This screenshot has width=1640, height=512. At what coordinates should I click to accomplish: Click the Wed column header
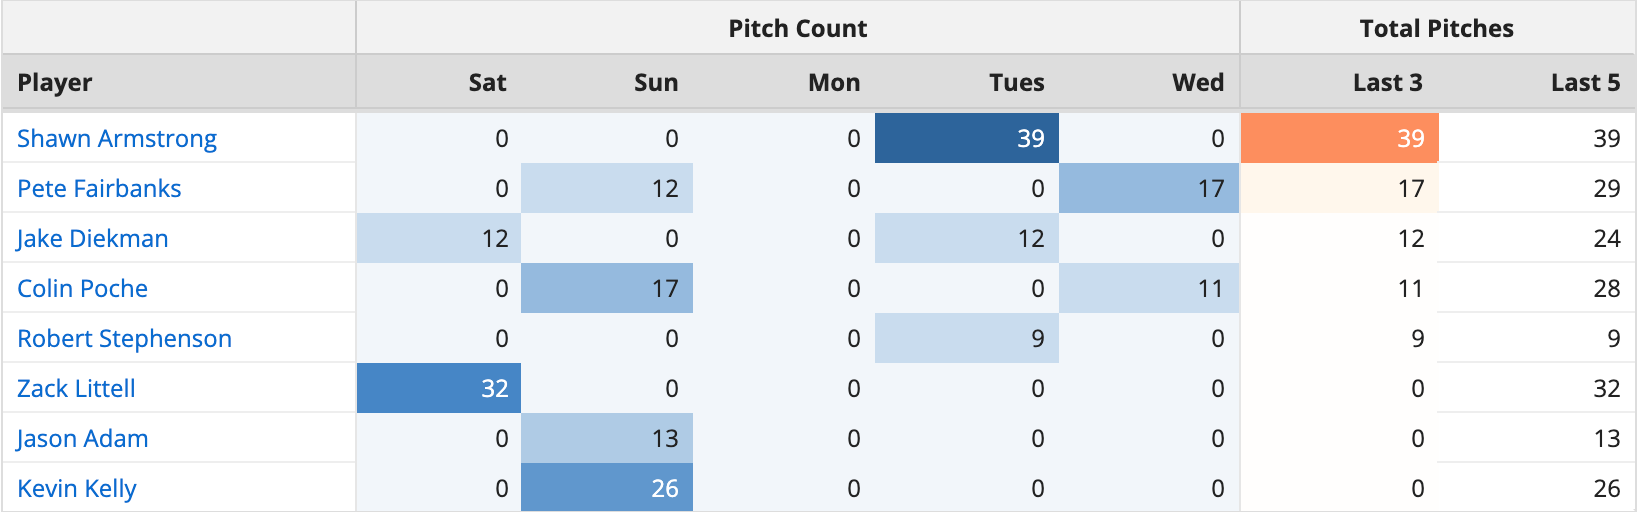[x=1198, y=82]
